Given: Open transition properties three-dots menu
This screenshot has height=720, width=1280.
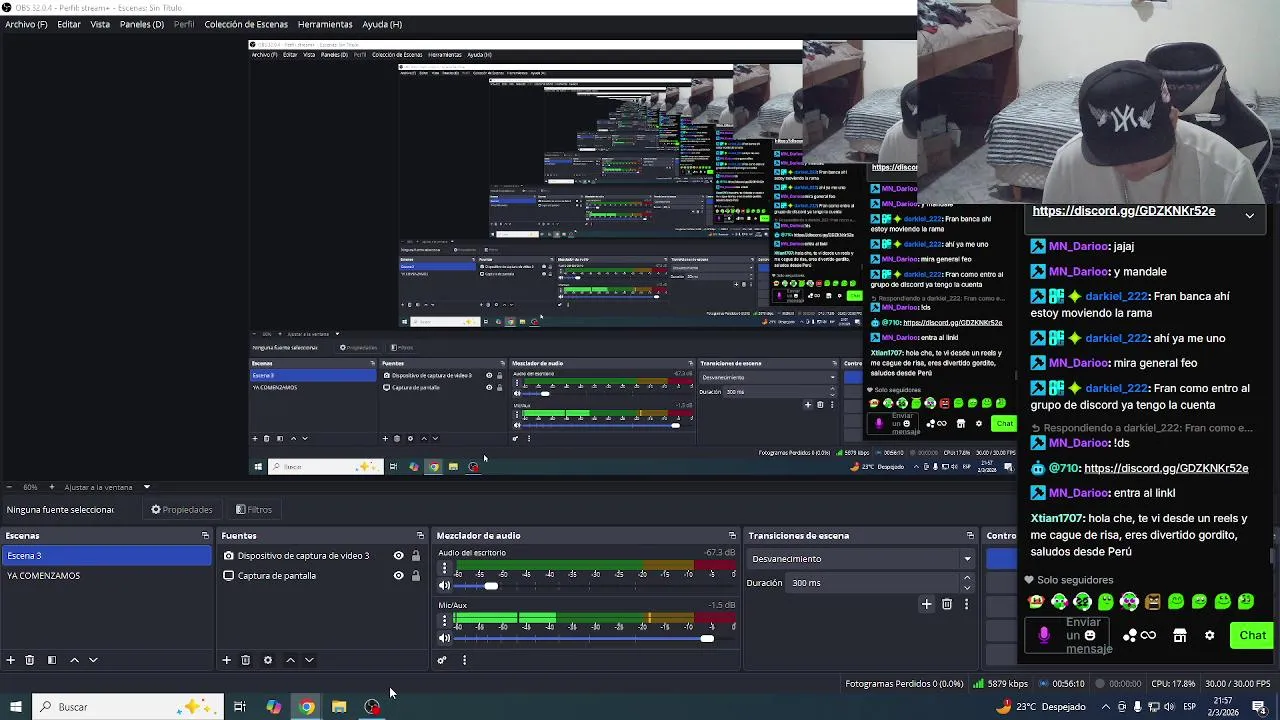Looking at the screenshot, I should pos(966,604).
